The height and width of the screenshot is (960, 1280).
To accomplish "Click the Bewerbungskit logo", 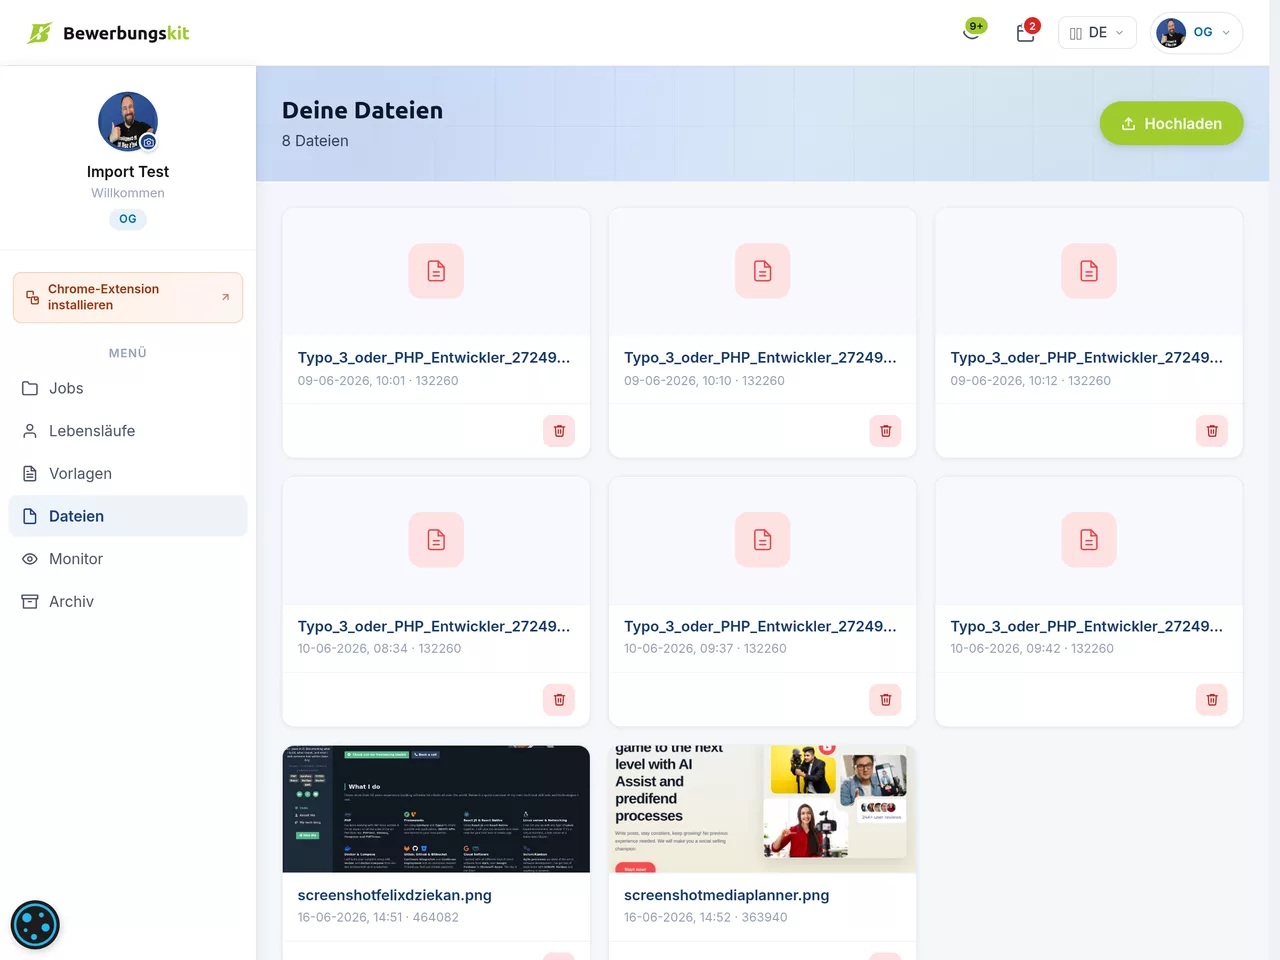I will click(108, 33).
